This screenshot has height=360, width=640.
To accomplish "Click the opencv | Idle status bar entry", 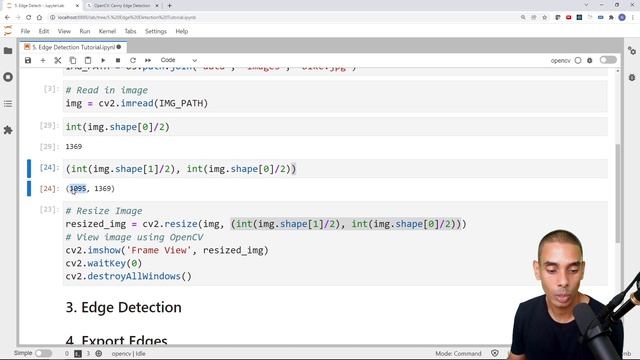I will (x=128, y=354).
